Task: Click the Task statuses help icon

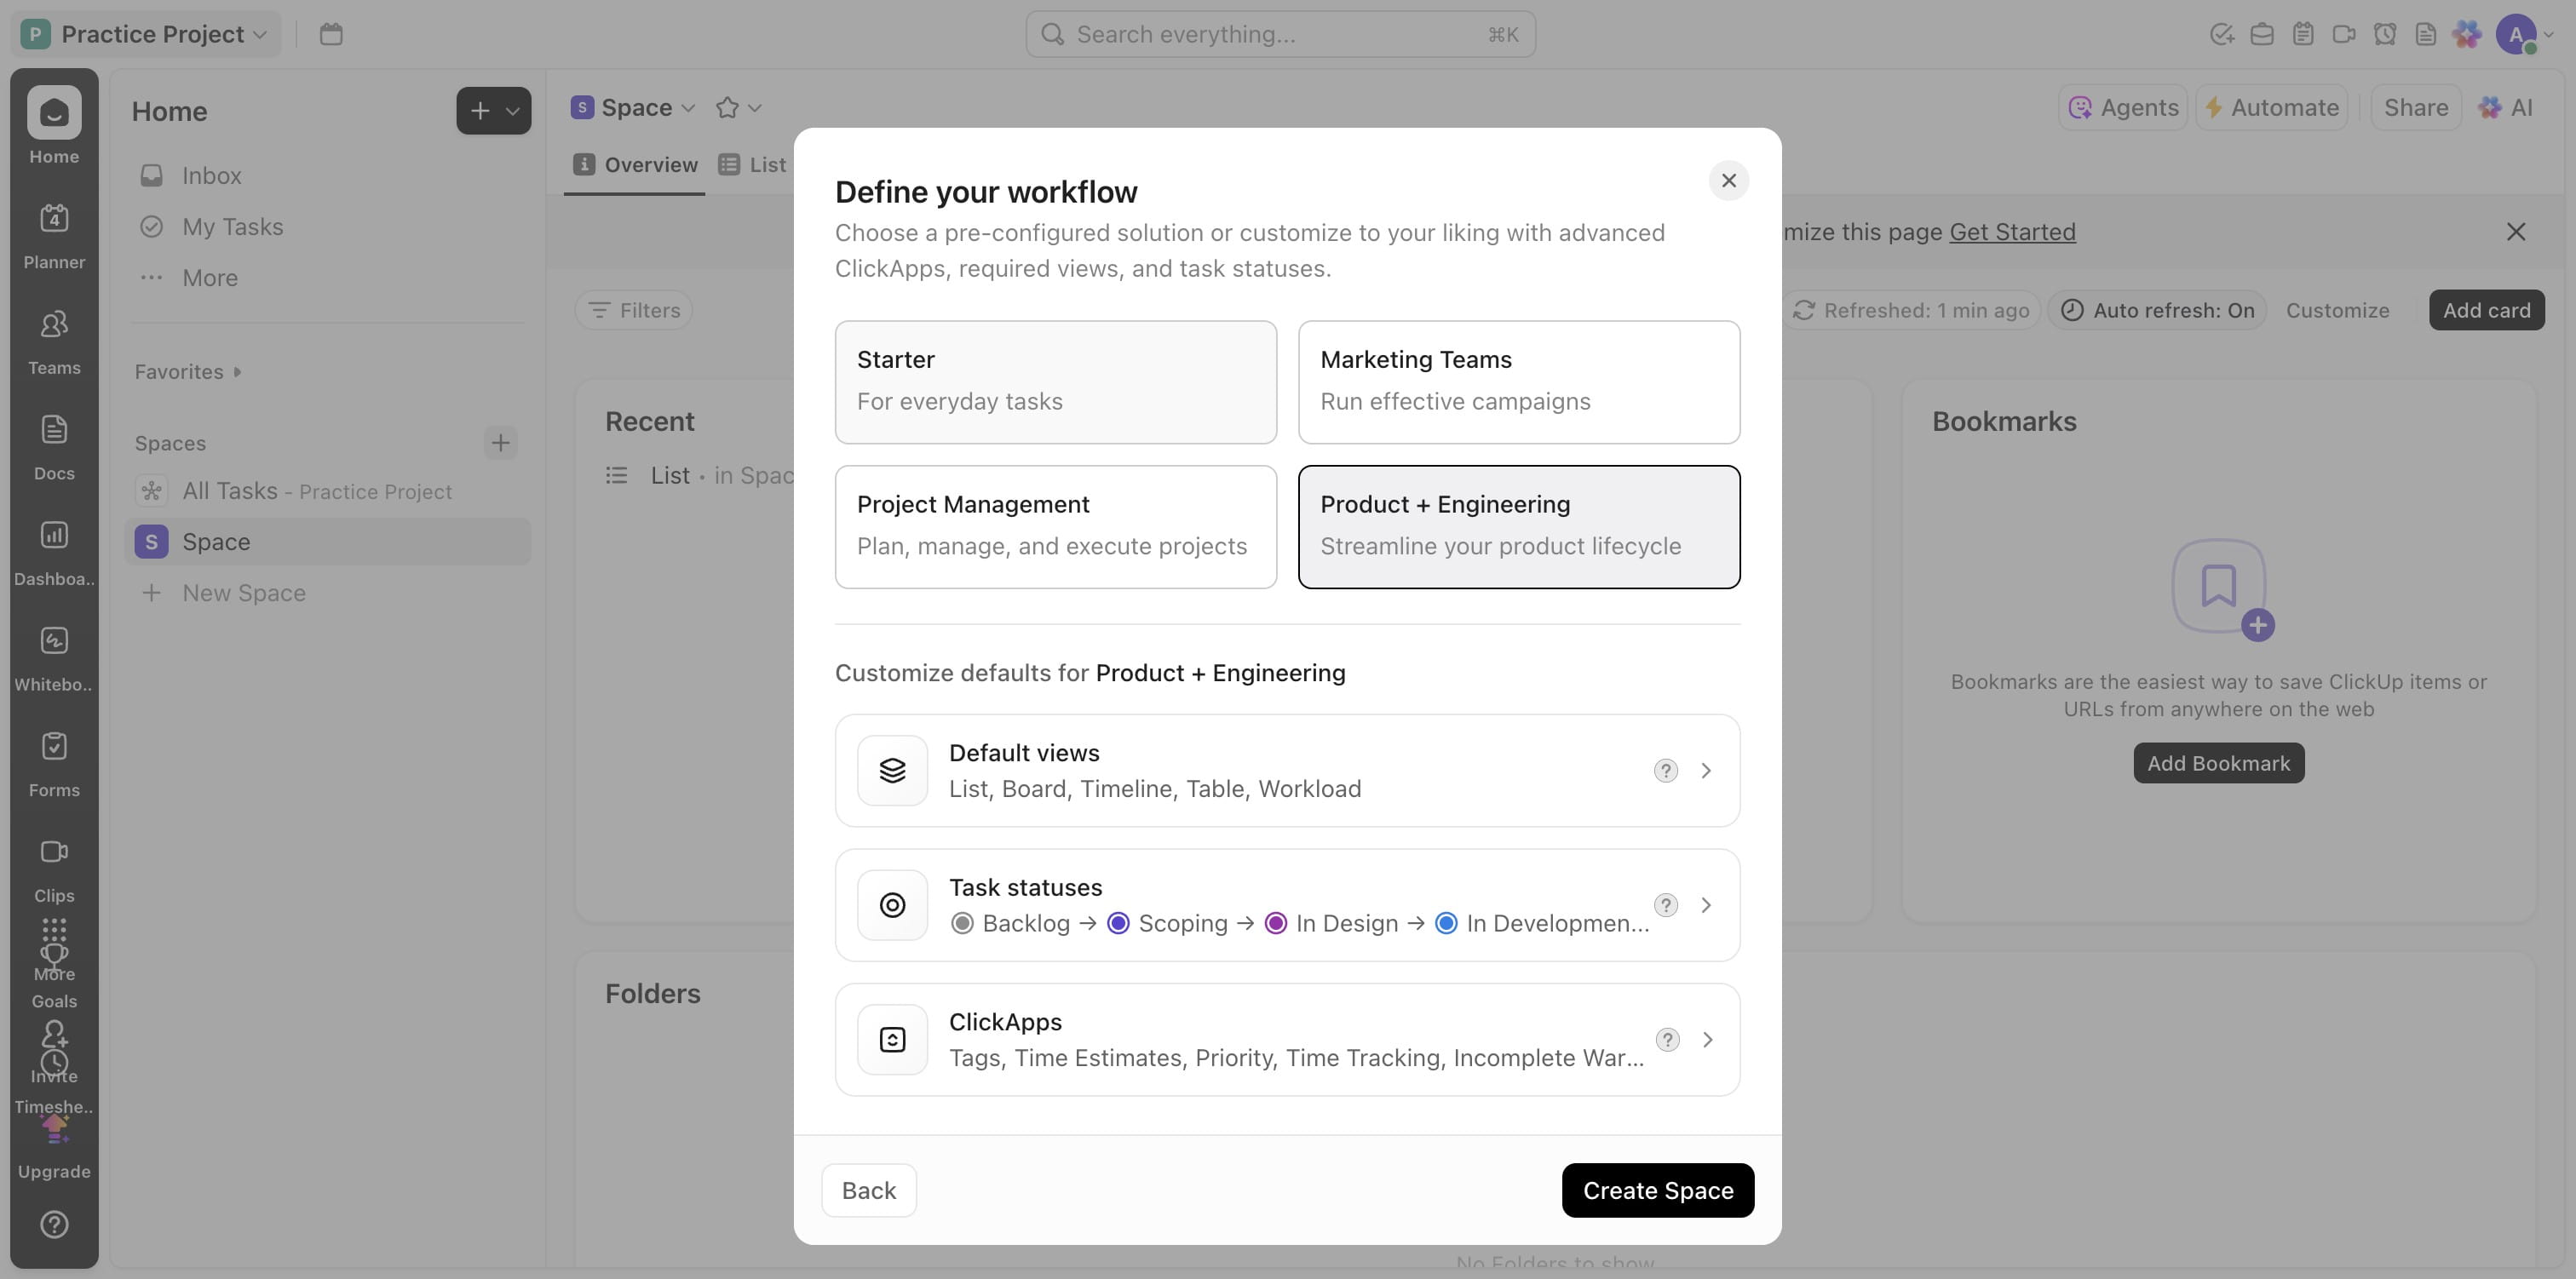Action: click(x=1665, y=905)
